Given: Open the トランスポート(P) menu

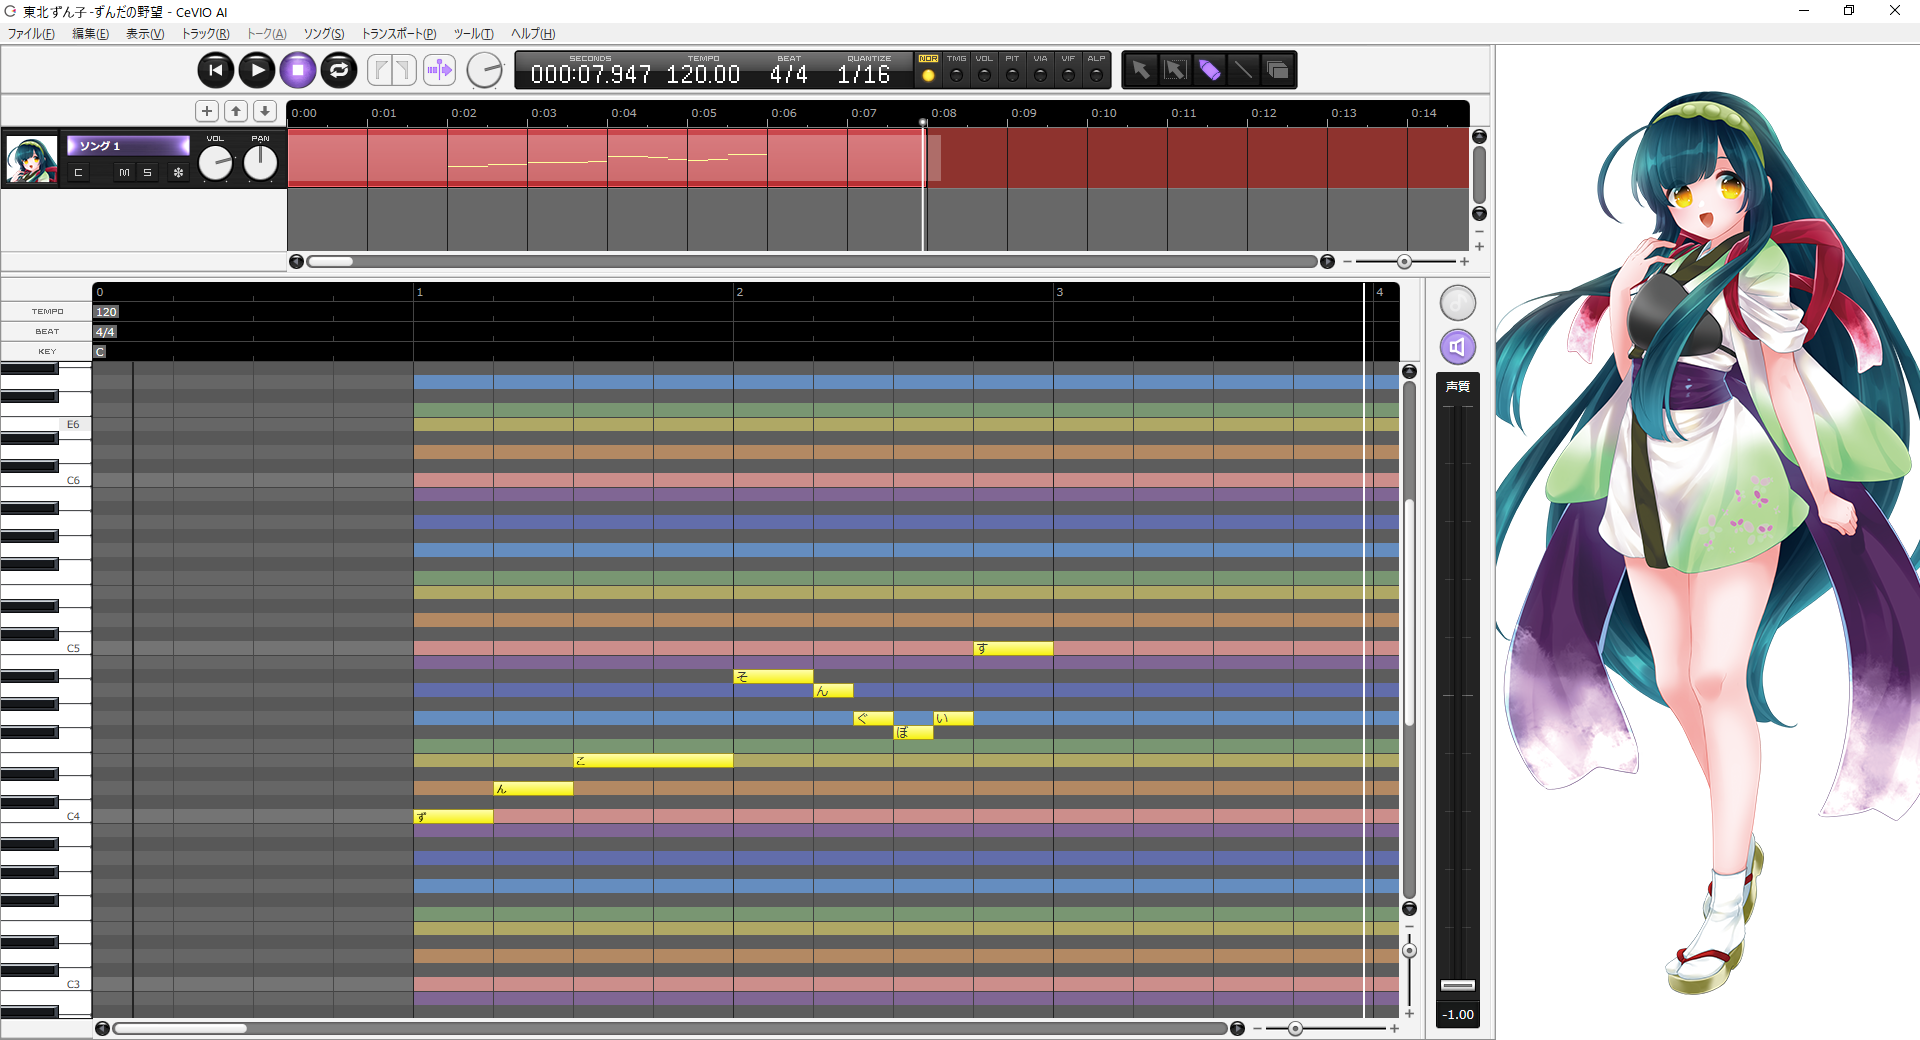Looking at the screenshot, I should (399, 34).
